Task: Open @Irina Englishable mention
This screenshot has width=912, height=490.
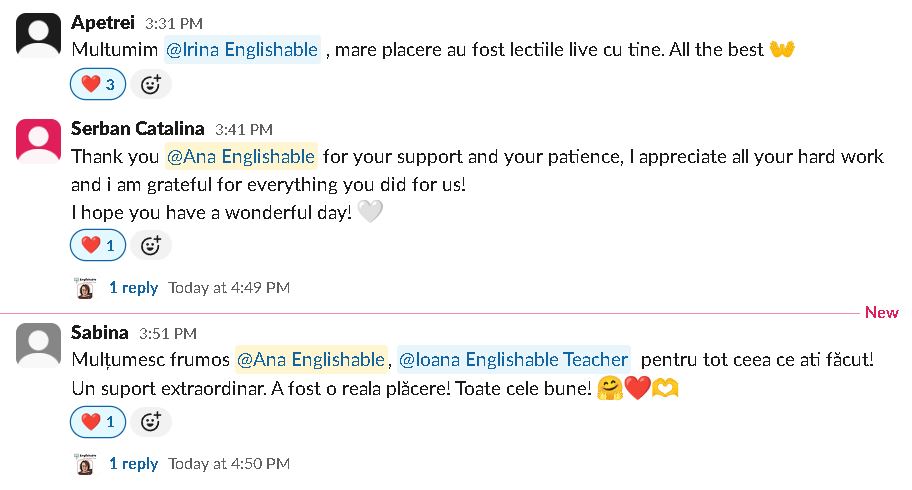Action: (241, 49)
